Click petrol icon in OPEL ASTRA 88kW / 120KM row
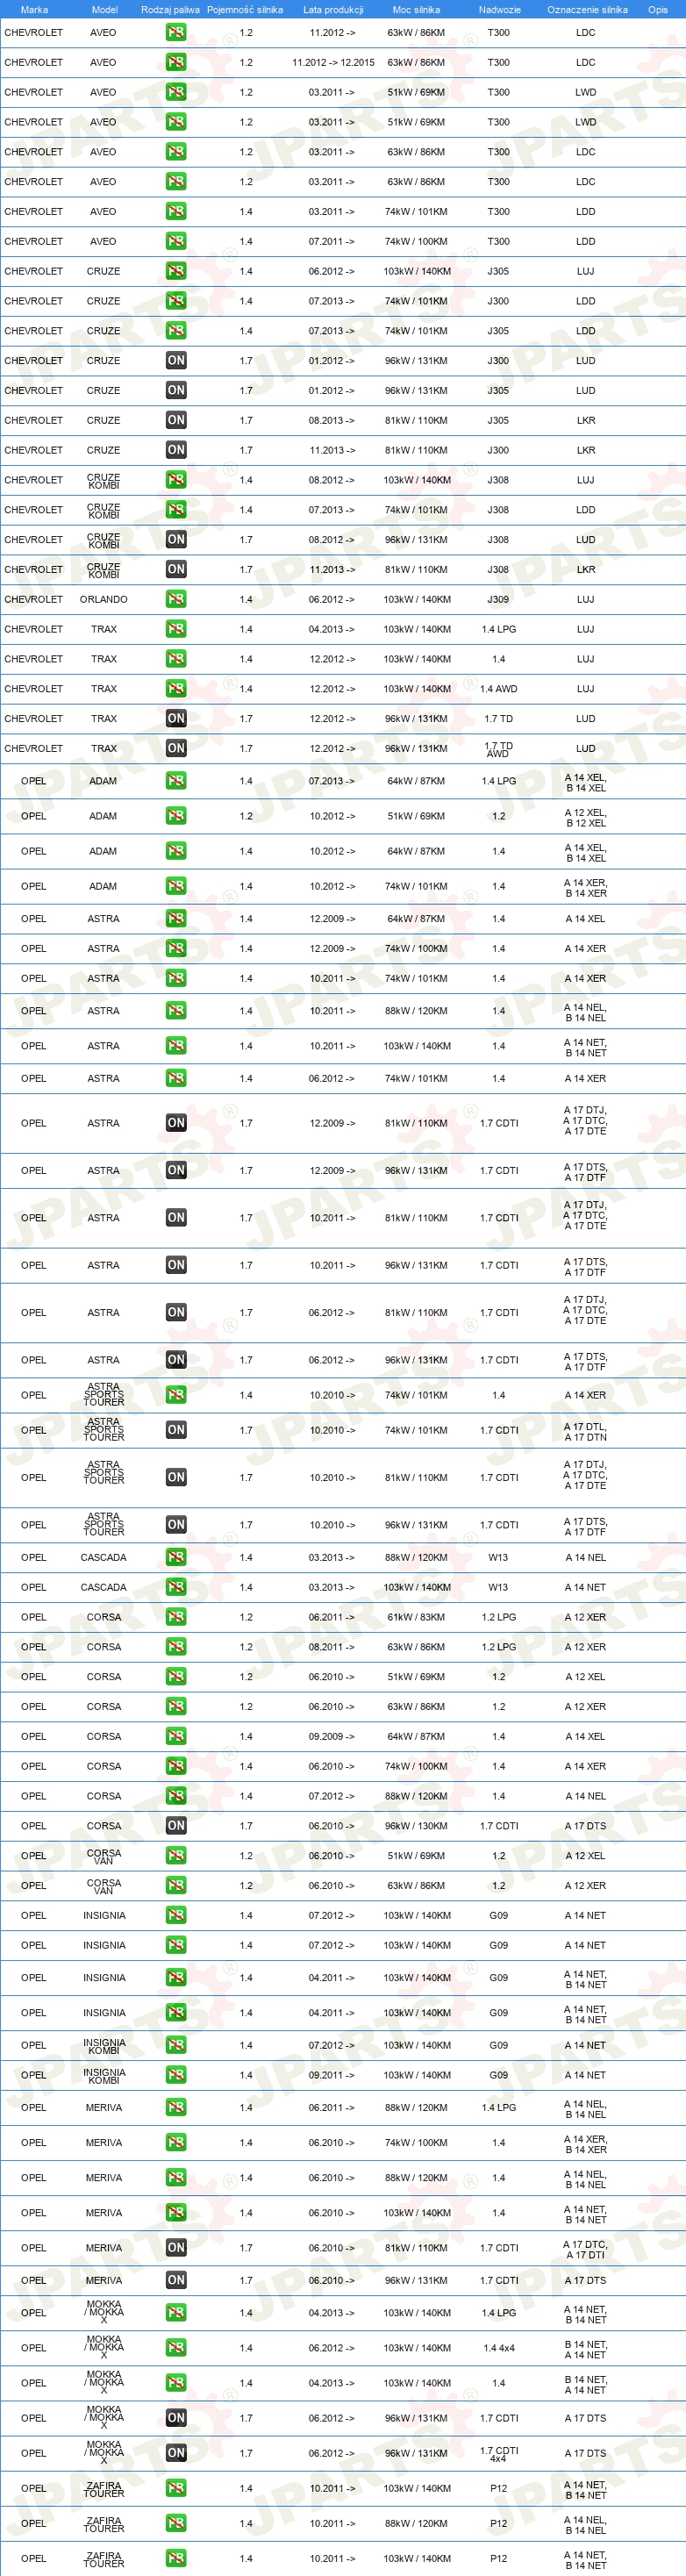 tap(176, 1011)
